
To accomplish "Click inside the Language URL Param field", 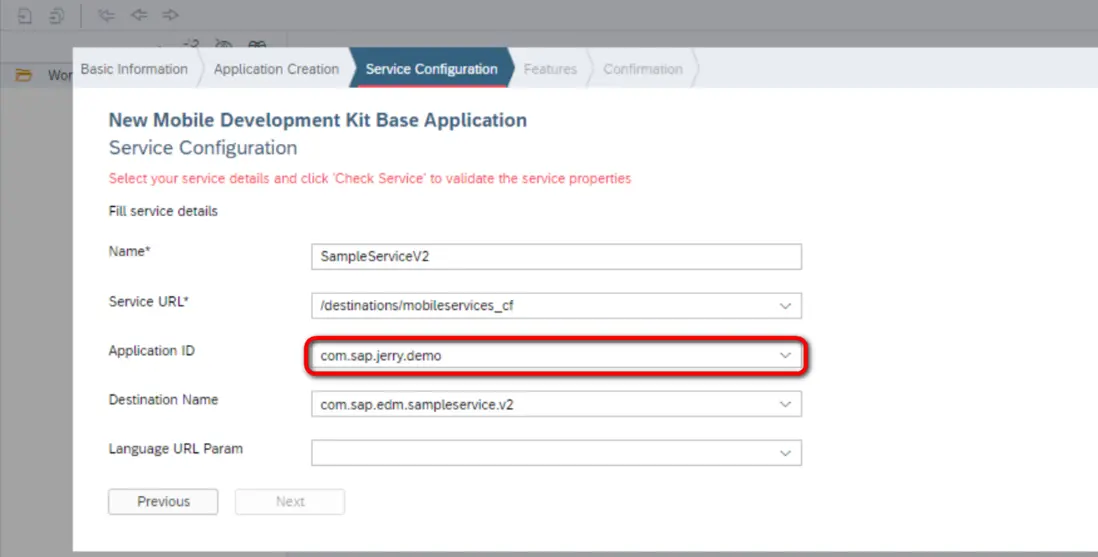I will point(540,453).
